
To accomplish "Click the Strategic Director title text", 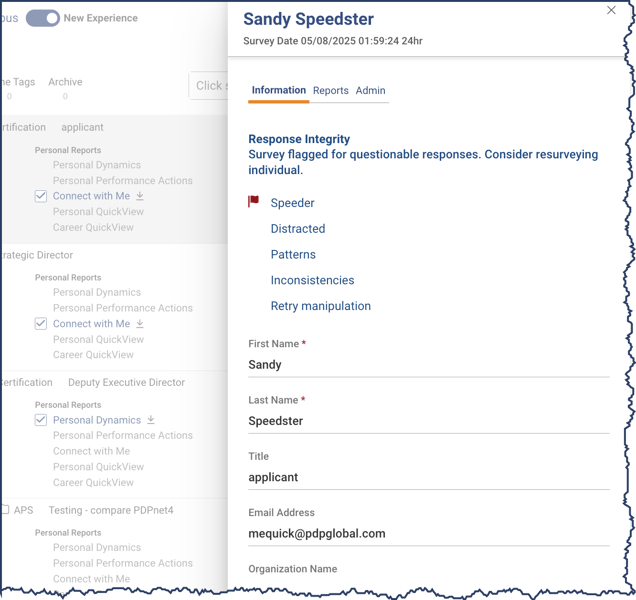I will point(38,255).
